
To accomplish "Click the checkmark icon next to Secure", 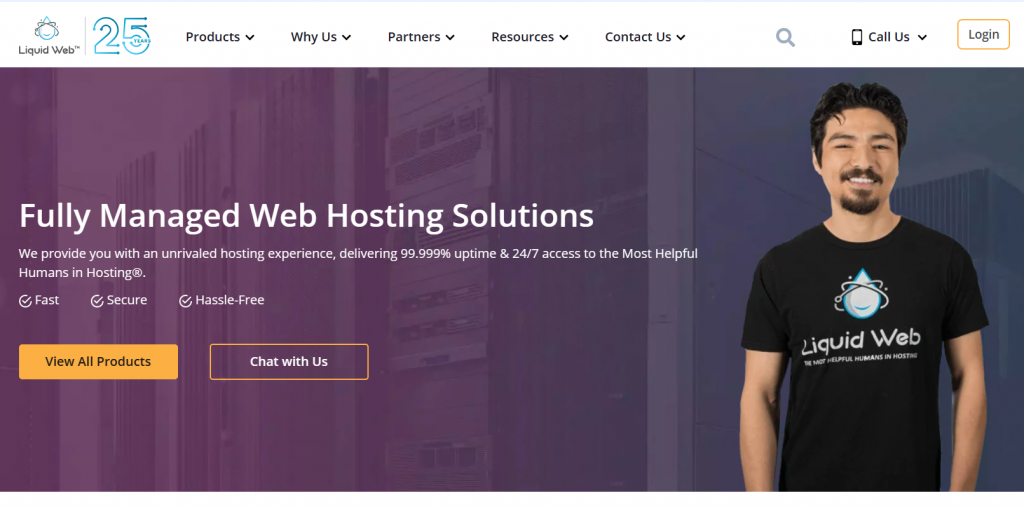I will click(x=97, y=301).
